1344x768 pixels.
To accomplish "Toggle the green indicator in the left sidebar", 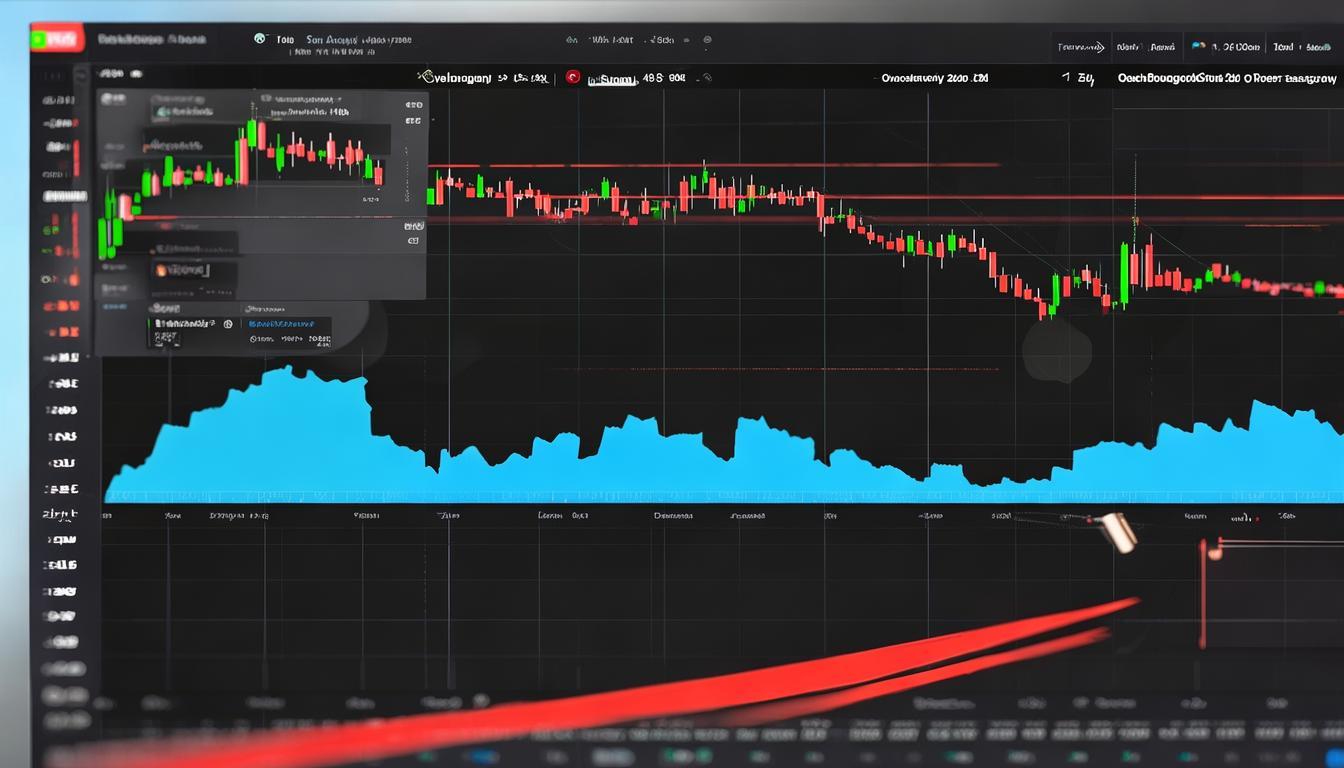I will tap(48, 230).
